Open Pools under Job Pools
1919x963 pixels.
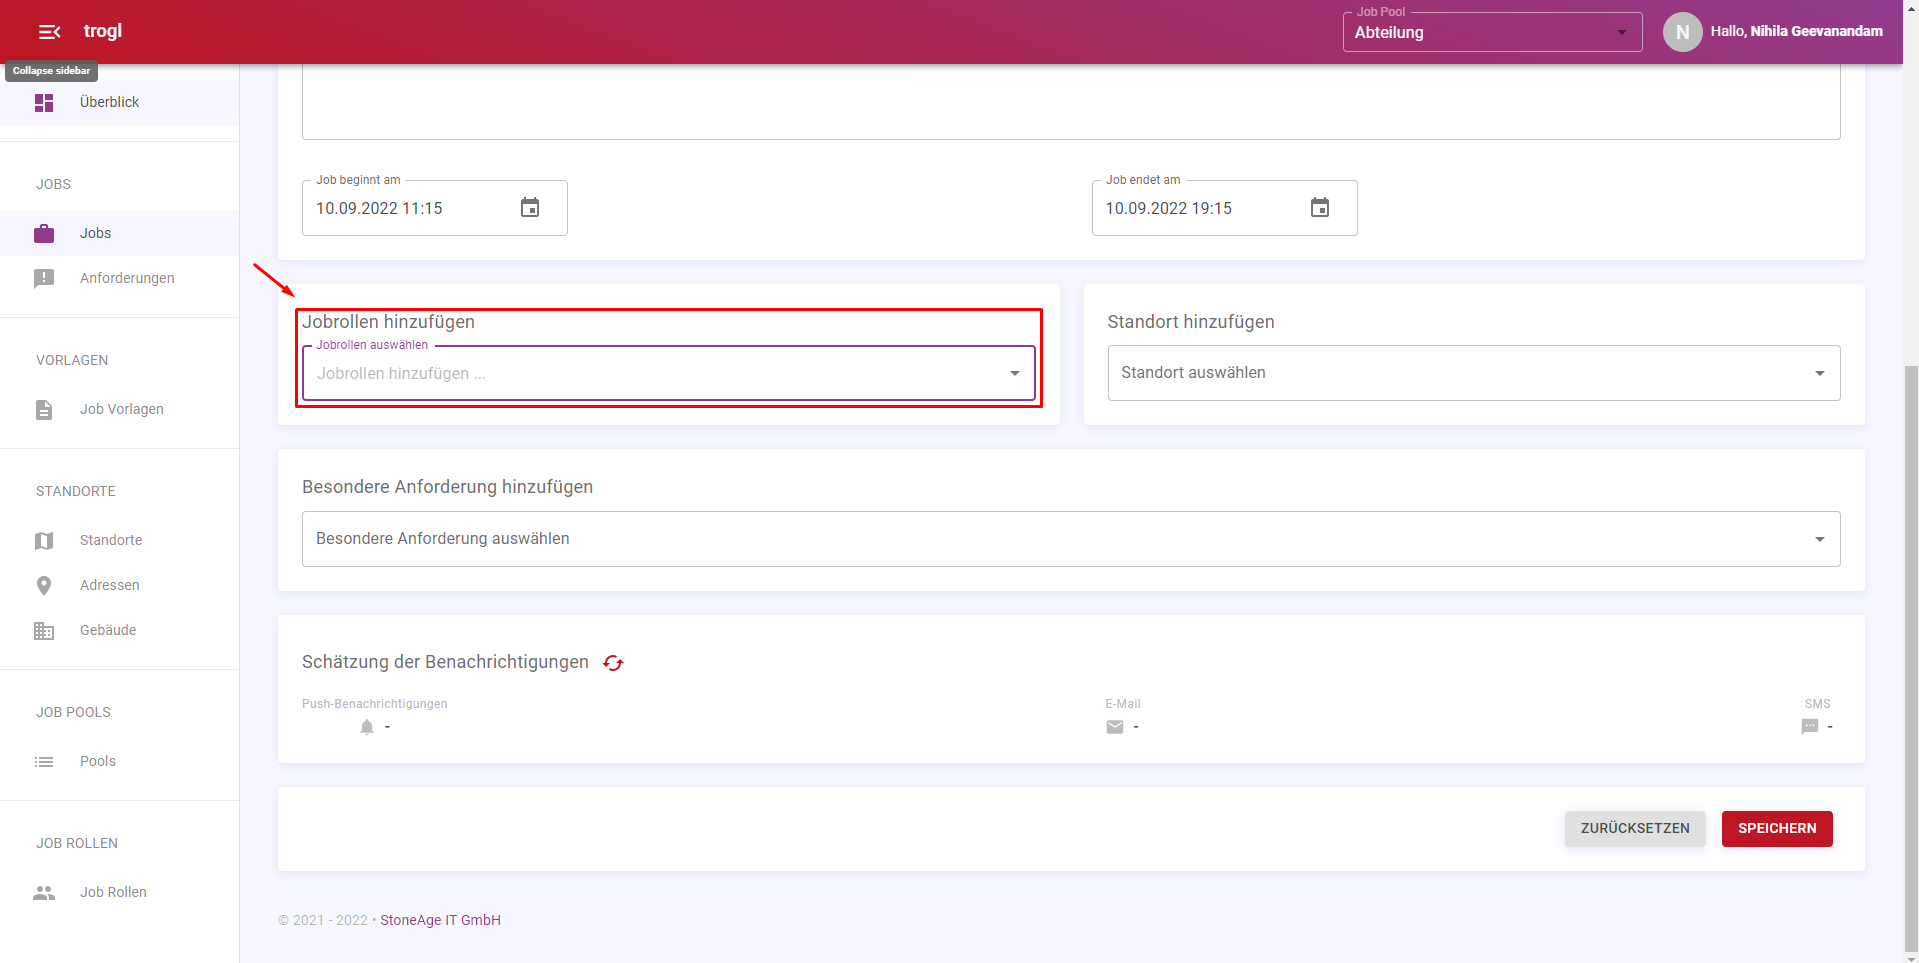click(97, 761)
